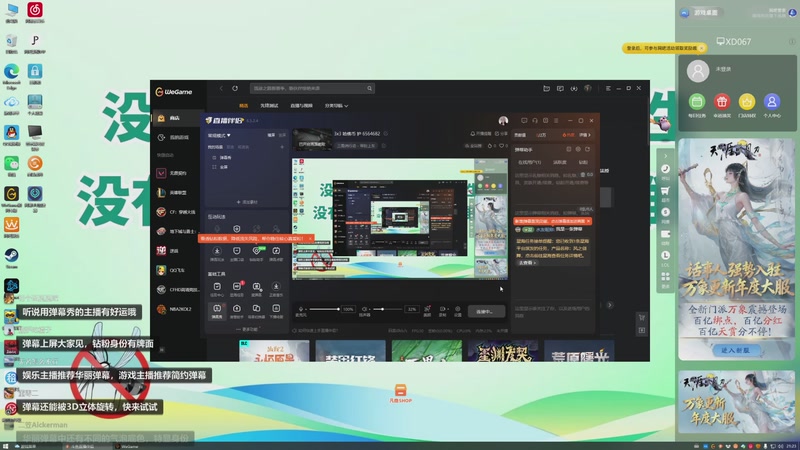Adjust the microphone volume slider
Viewport: 800px width, 450px height.
(324, 309)
